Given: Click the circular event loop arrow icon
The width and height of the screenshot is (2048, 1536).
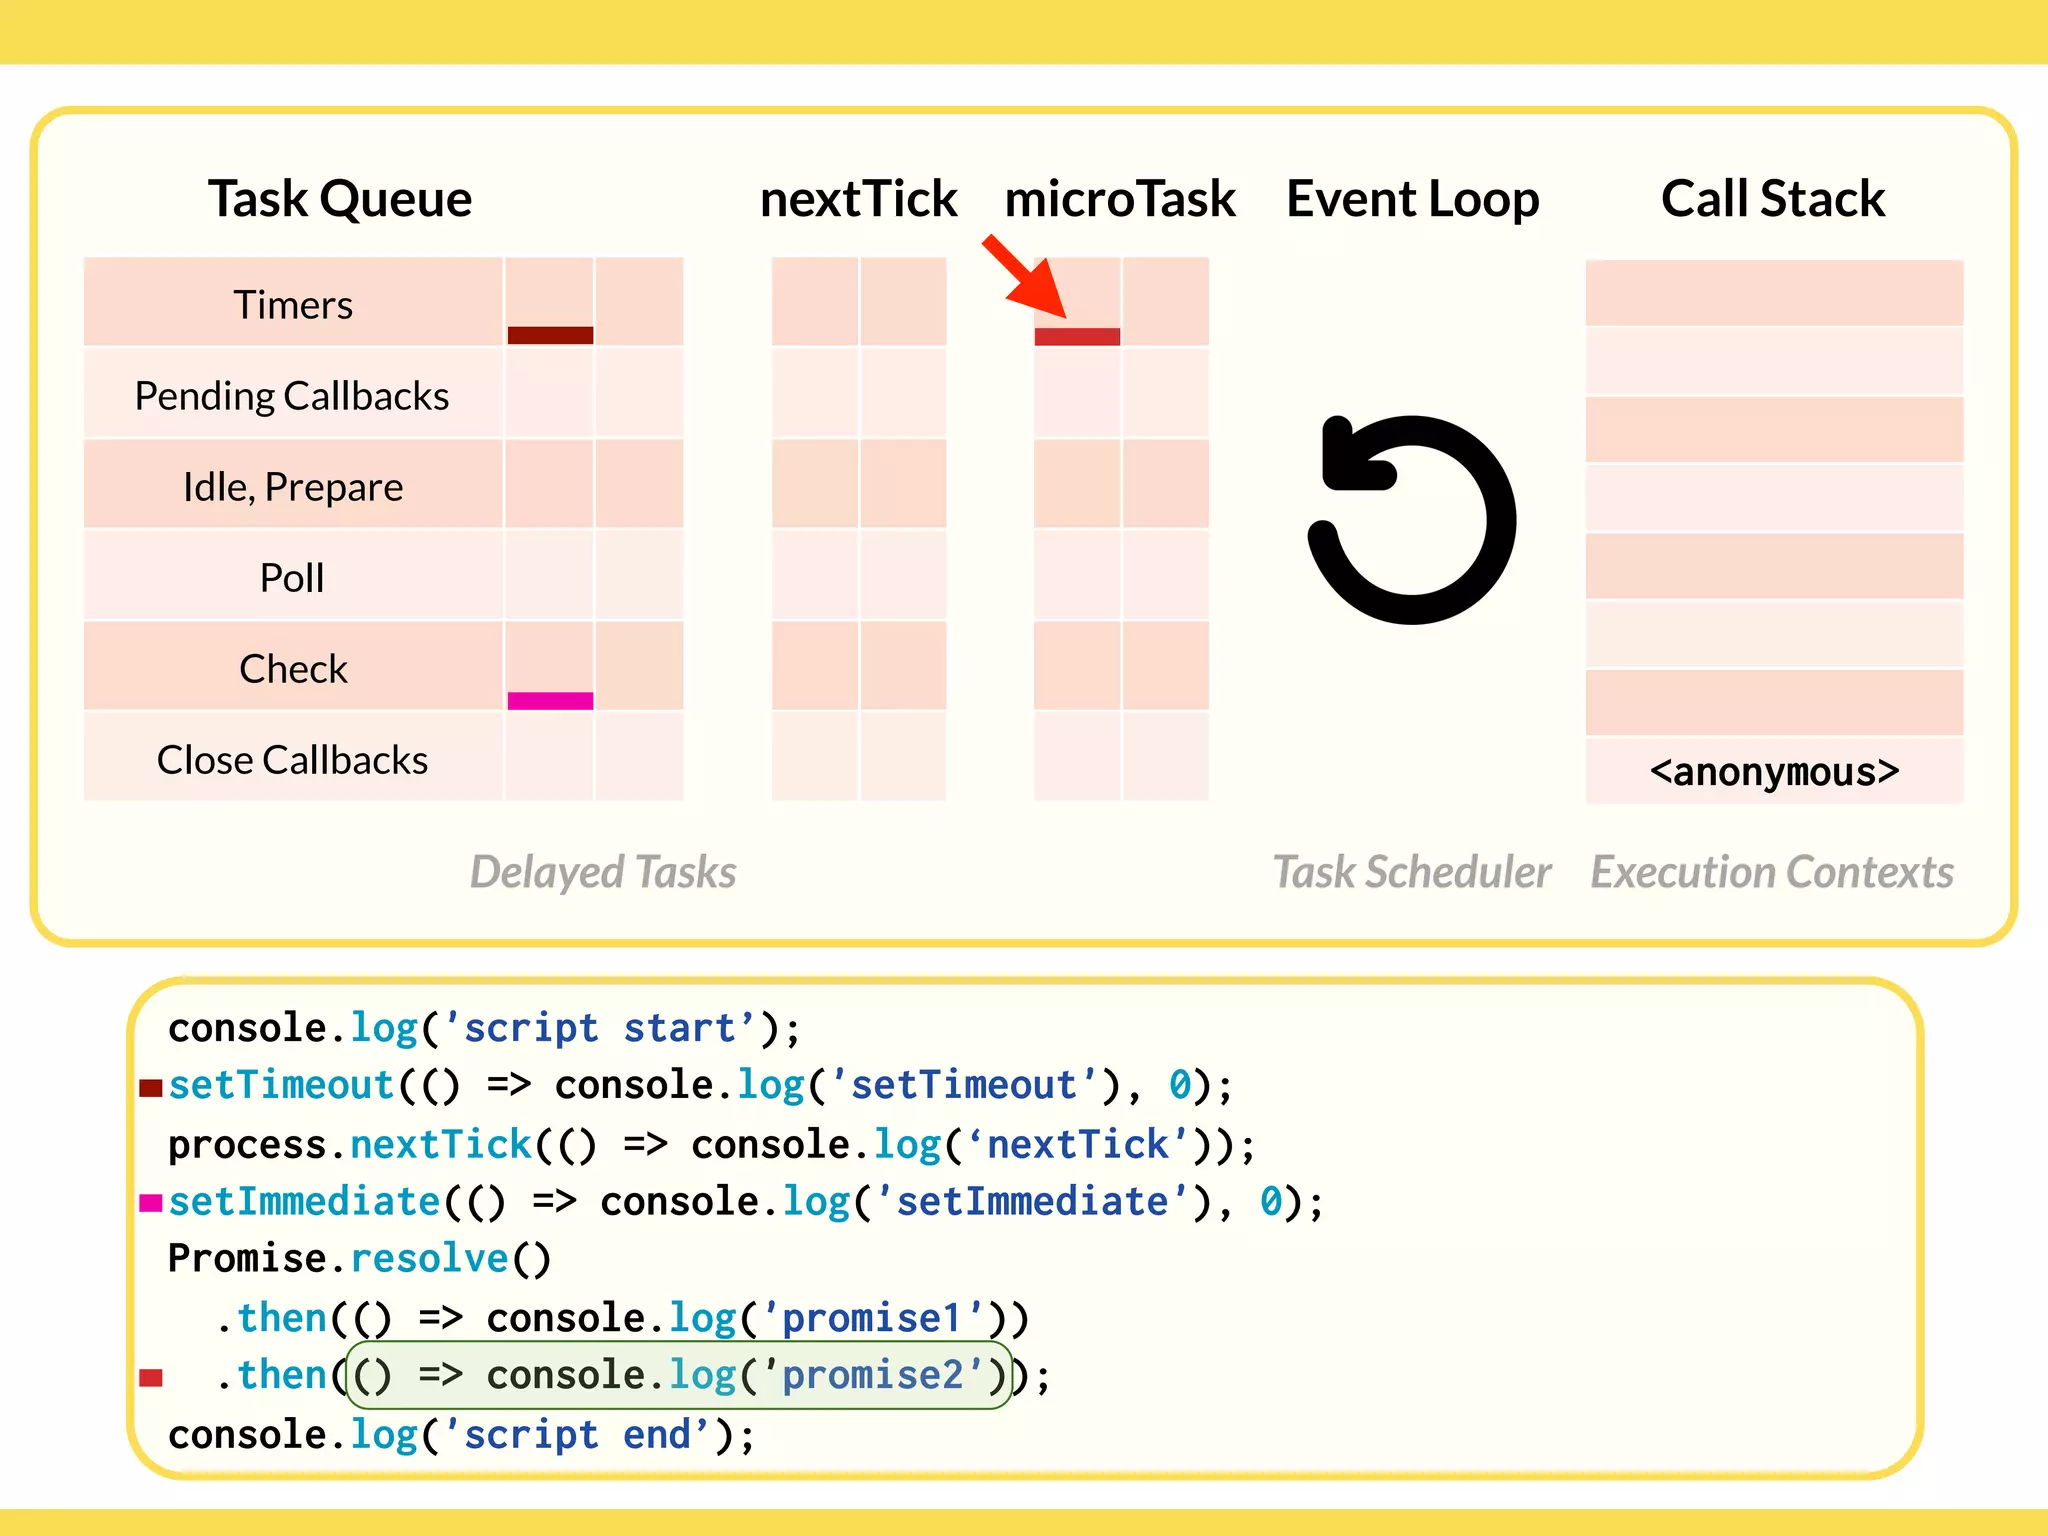Looking at the screenshot, I should (x=1412, y=520).
